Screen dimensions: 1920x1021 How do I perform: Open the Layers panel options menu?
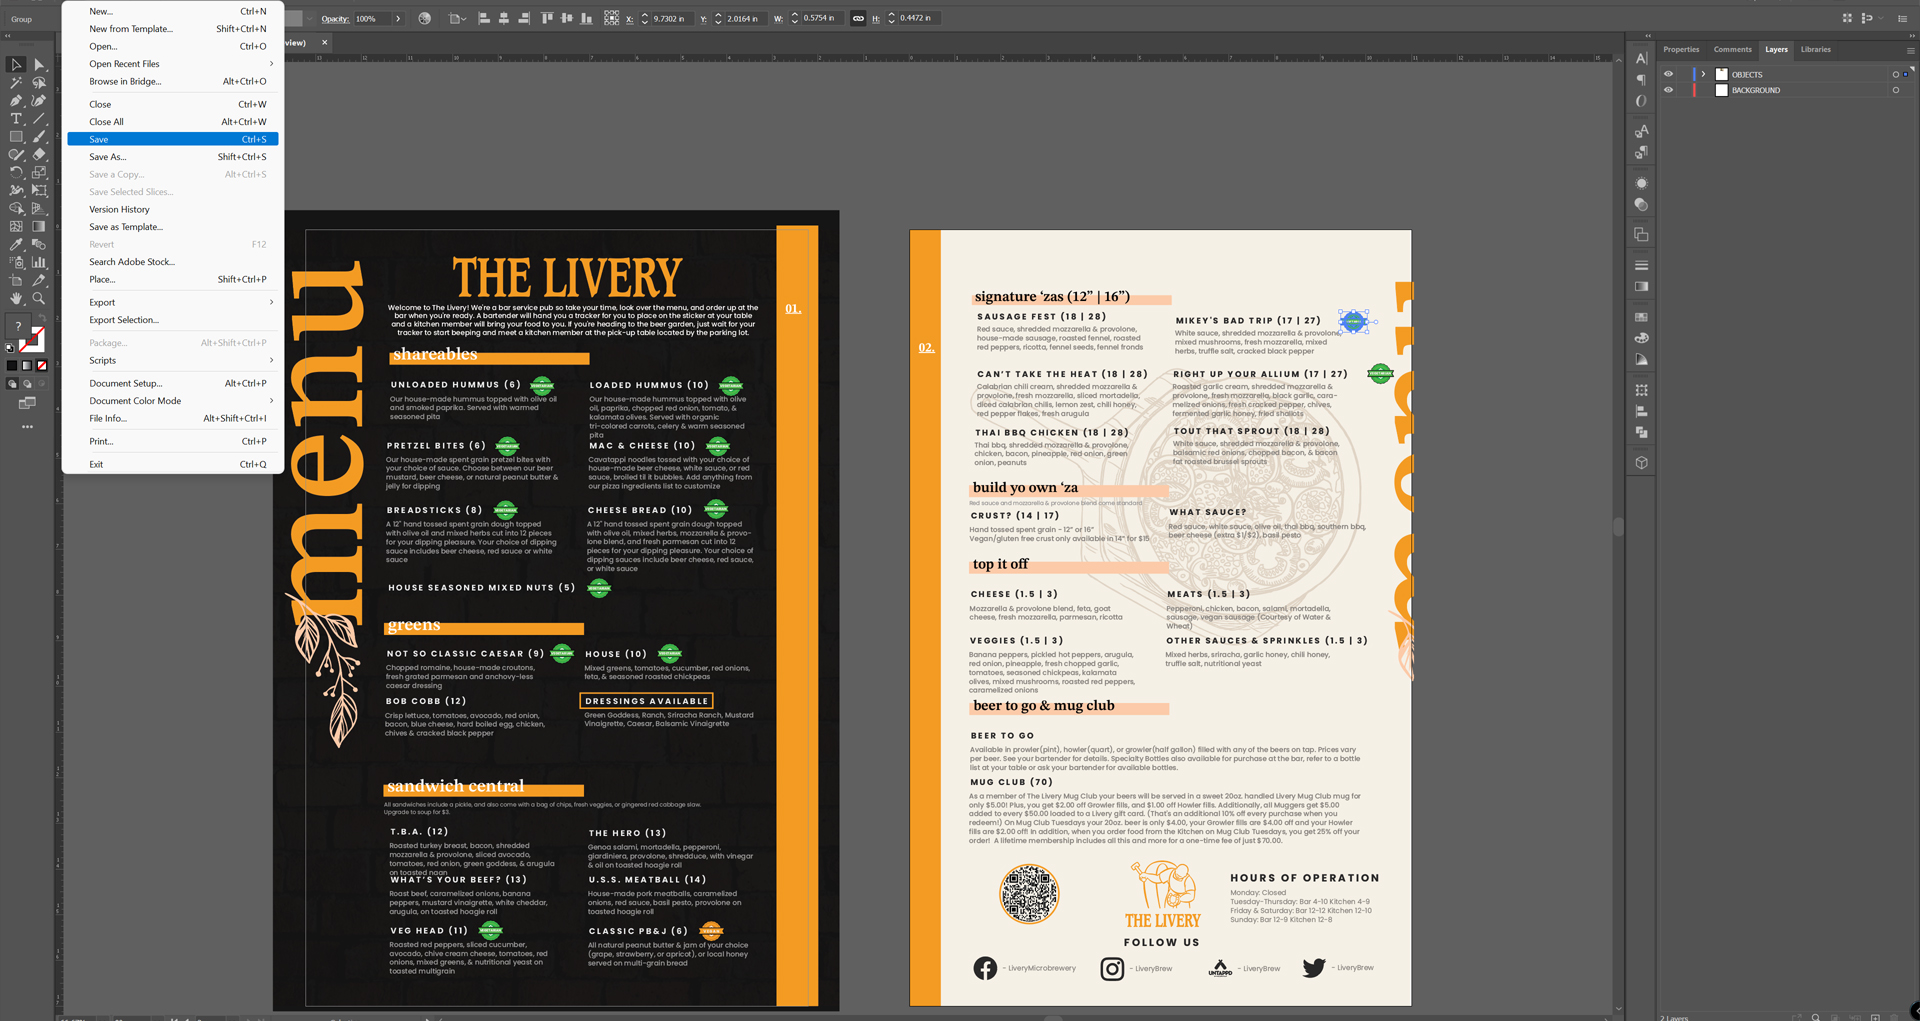[x=1910, y=50]
